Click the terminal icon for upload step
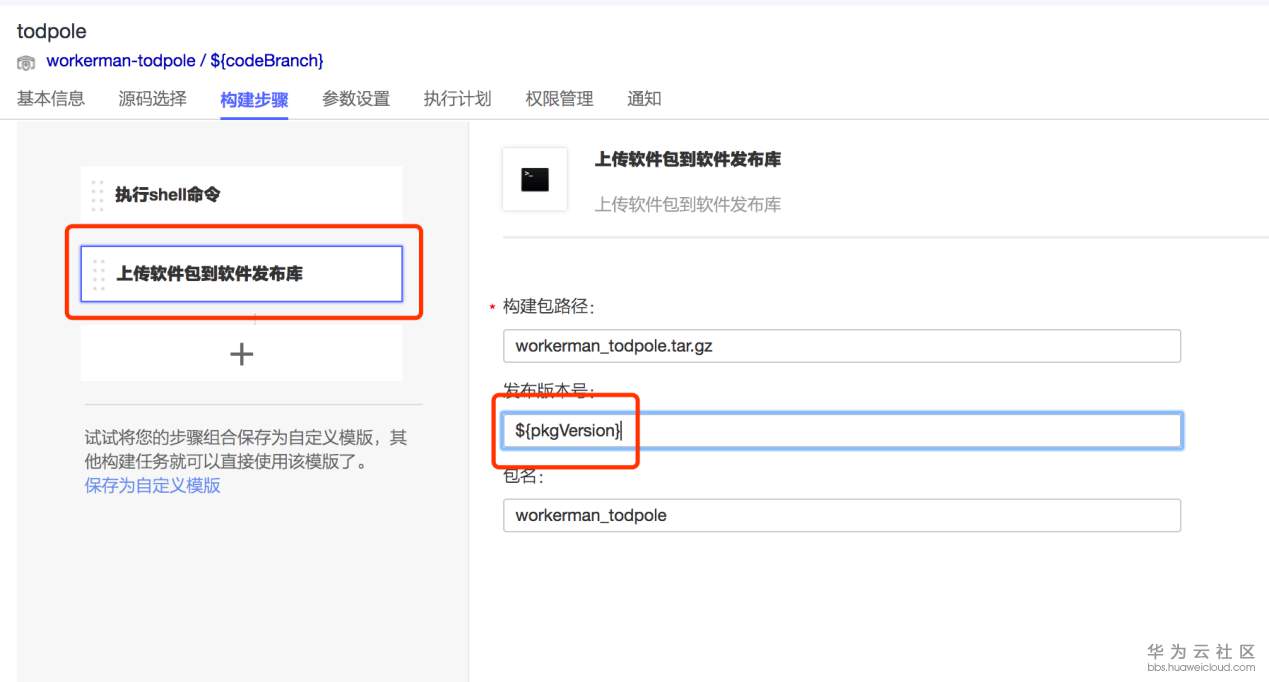 coord(534,180)
